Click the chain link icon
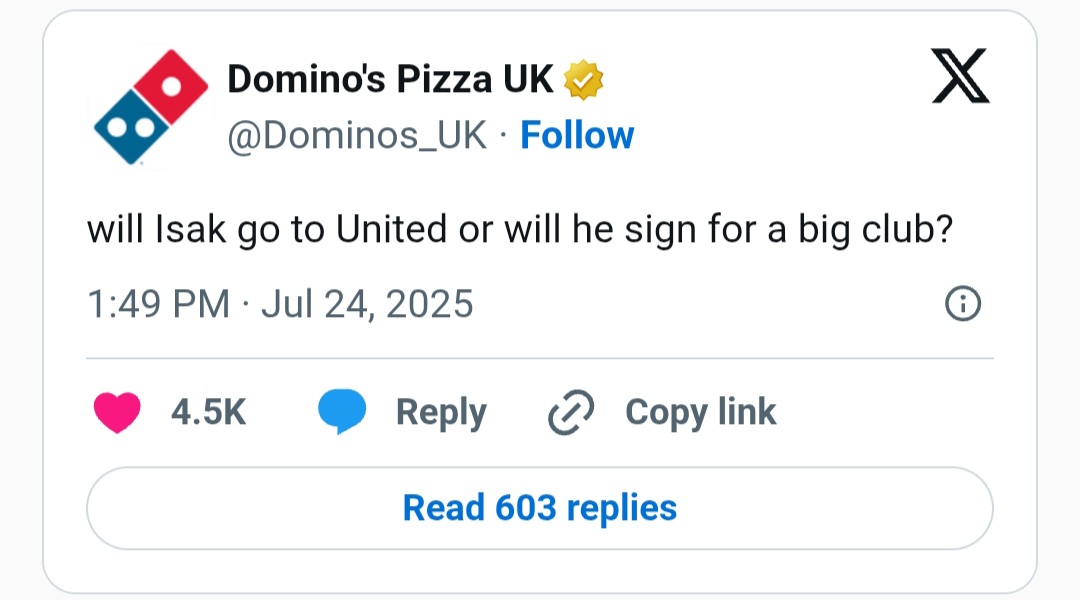Image resolution: width=1080 pixels, height=600 pixels. [x=571, y=412]
